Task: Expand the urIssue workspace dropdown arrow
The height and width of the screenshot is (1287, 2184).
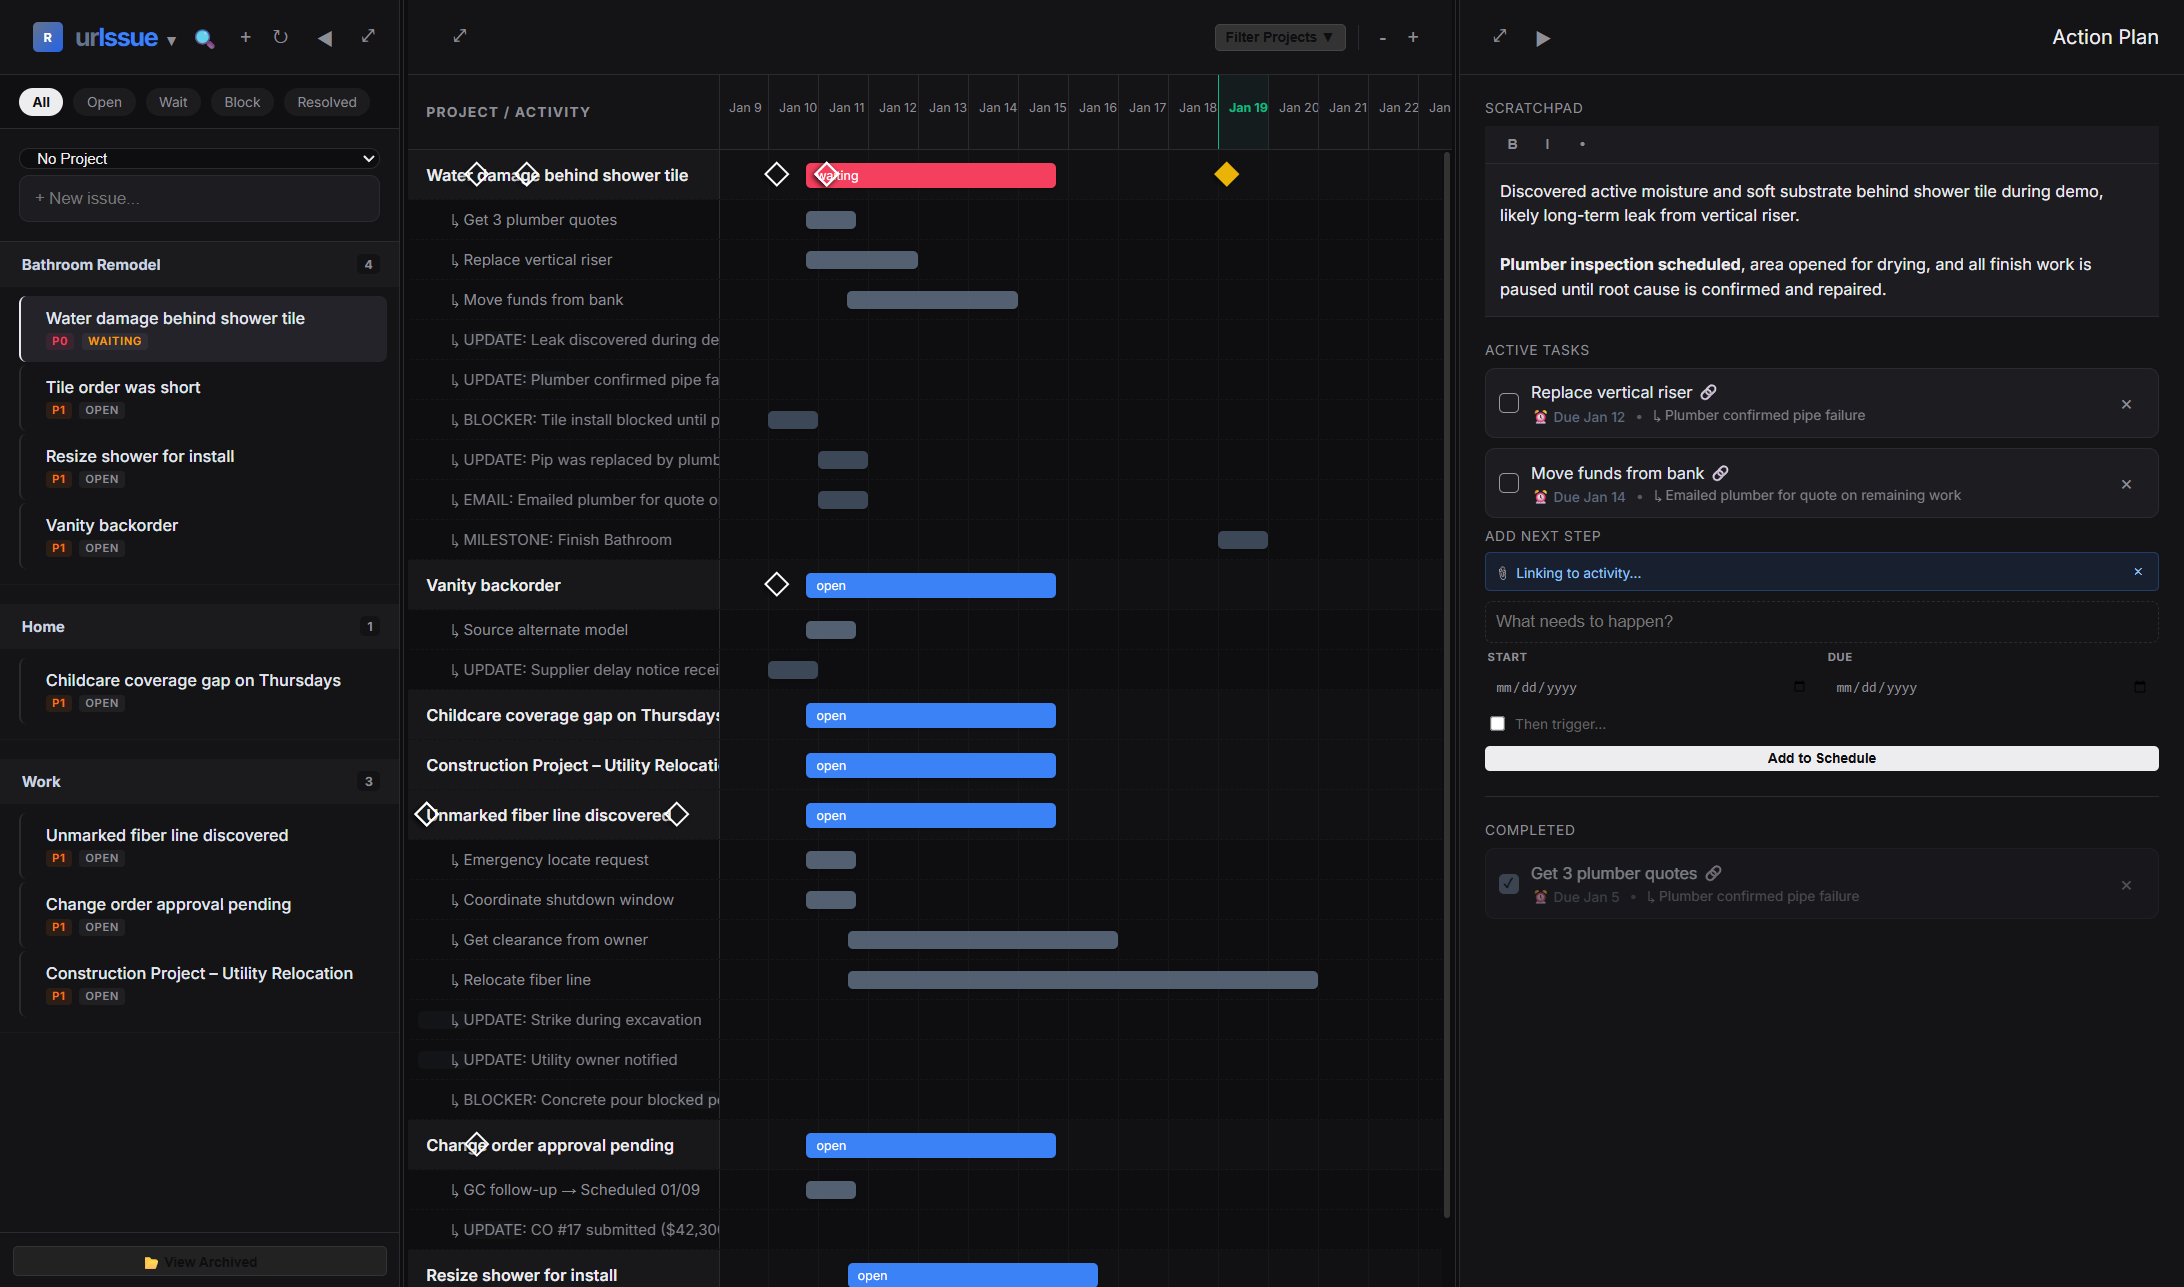Action: tap(171, 42)
